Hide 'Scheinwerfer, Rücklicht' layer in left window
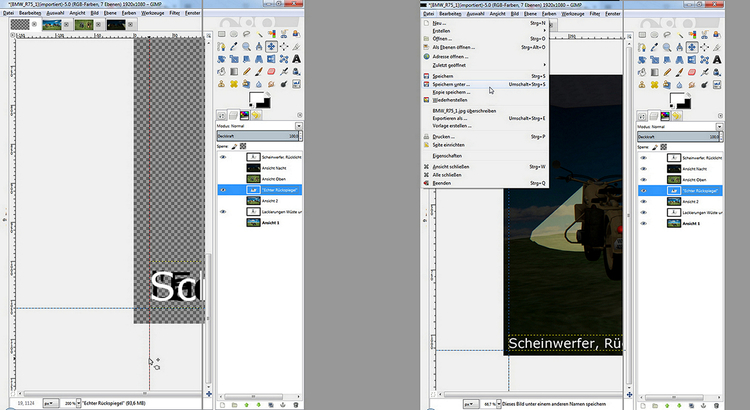750x410 pixels. point(223,157)
